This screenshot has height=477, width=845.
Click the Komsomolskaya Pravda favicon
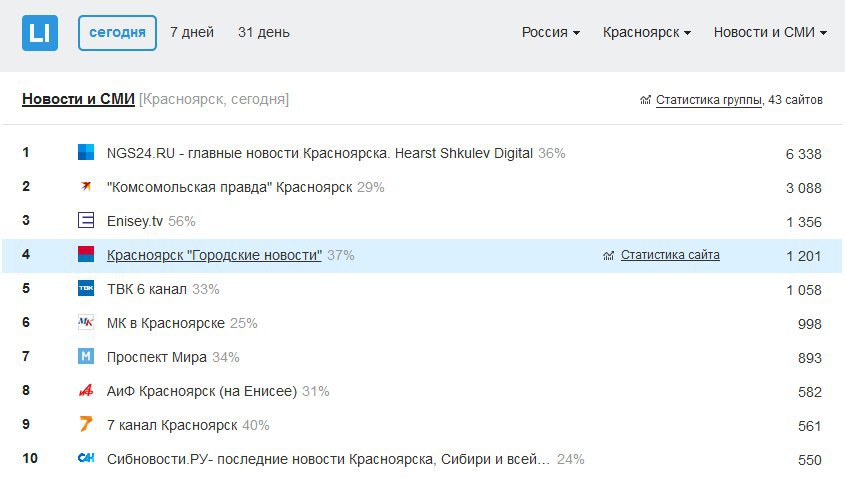click(86, 187)
